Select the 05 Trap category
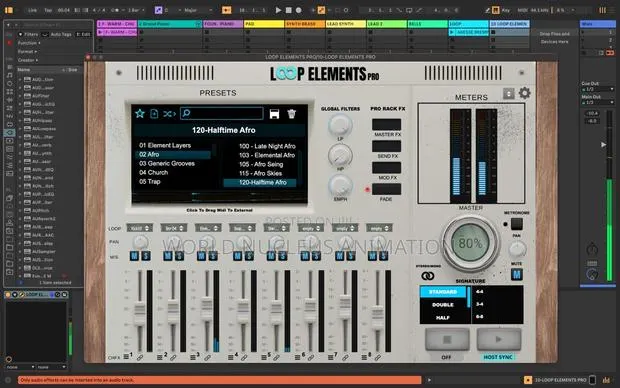Viewport: 620px width, 388px height. point(149,182)
